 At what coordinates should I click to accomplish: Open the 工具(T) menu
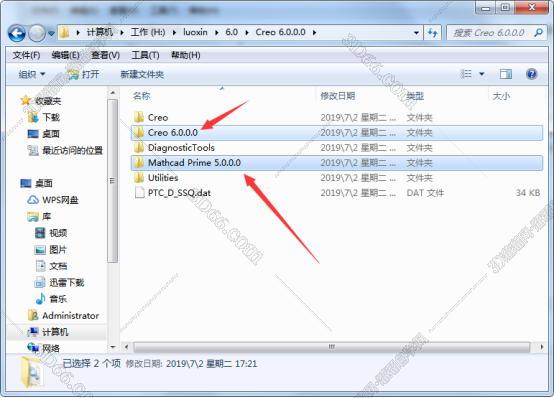[145, 55]
